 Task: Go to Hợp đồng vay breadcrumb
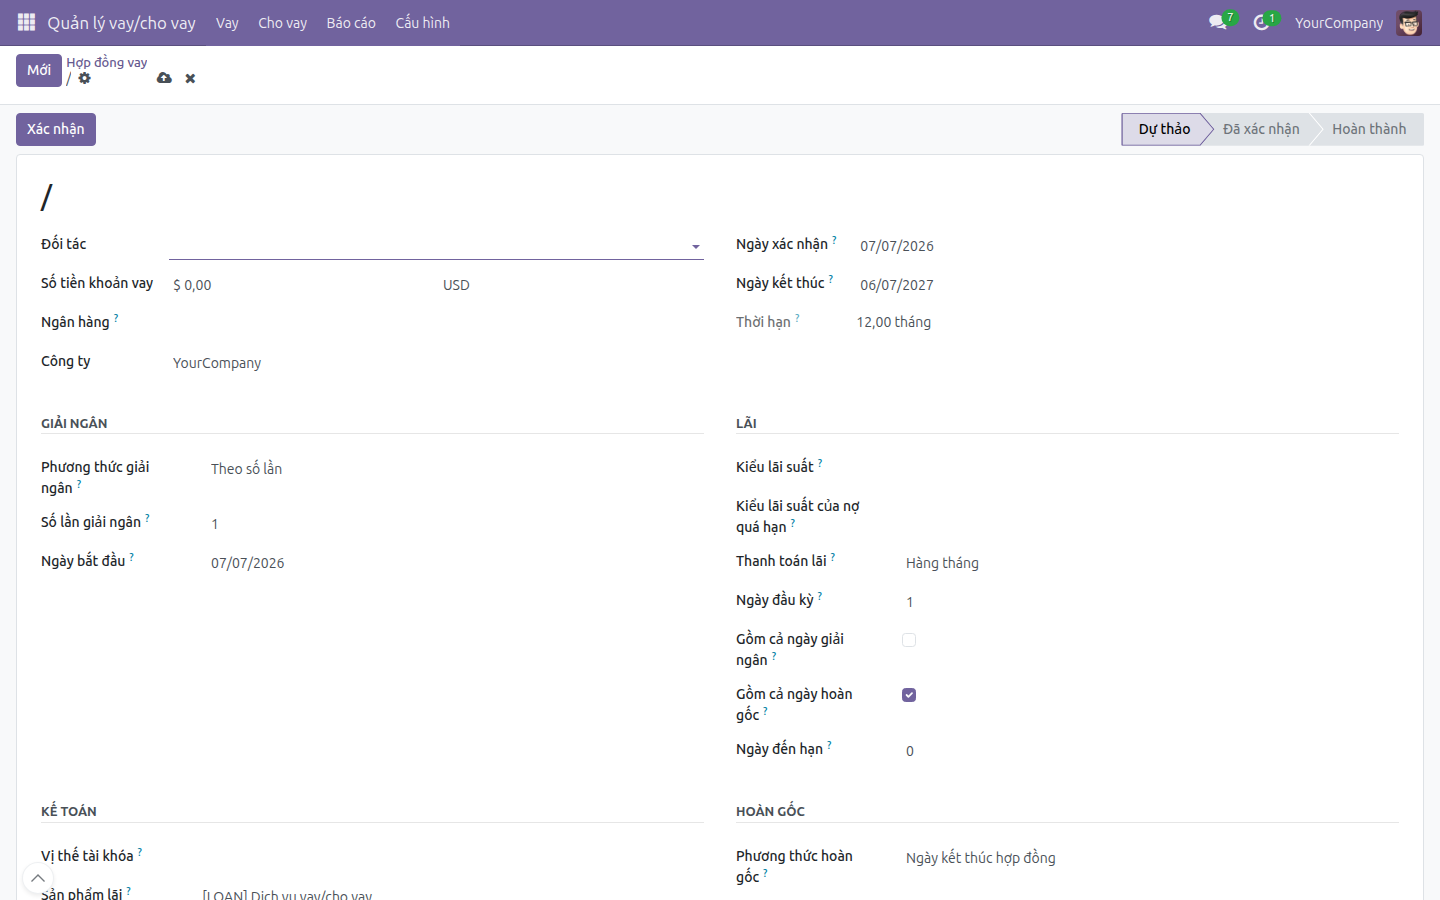[x=107, y=62]
